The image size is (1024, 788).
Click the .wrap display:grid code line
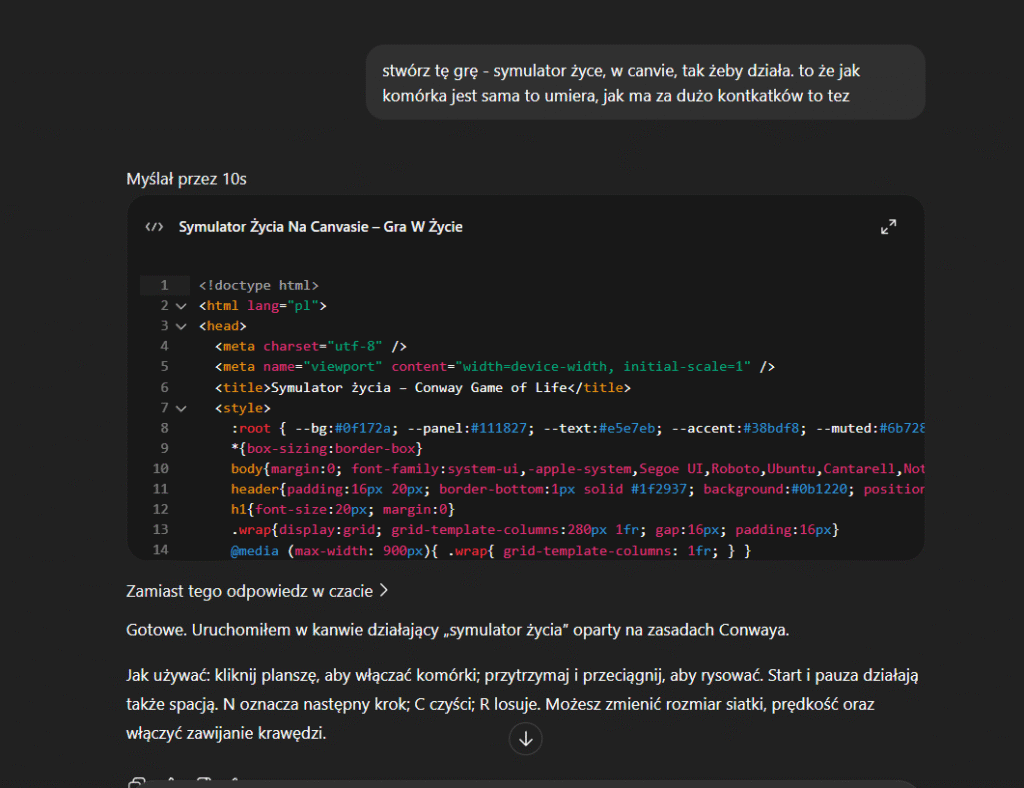coord(535,529)
